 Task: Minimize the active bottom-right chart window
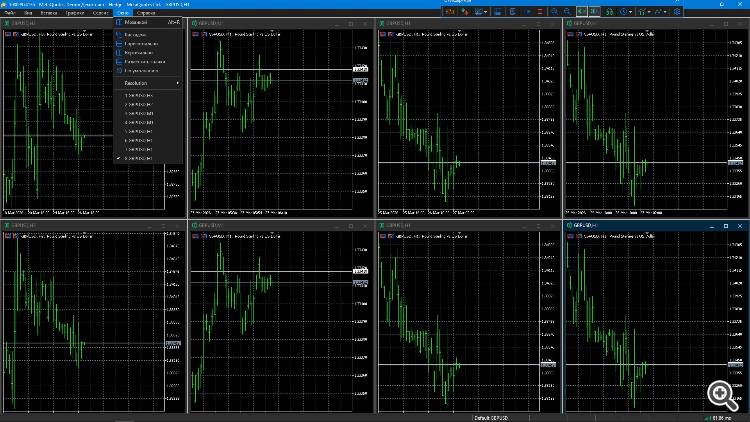[712, 225]
